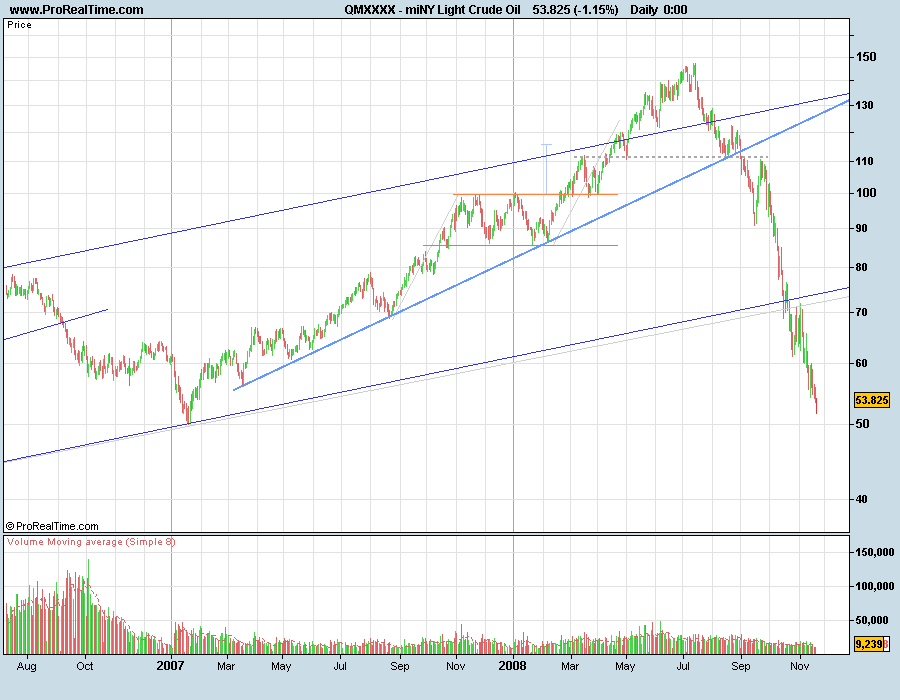Viewport: 900px width, 700px height.
Task: Click the yellow 9,239 volume value tag
Action: (868, 644)
